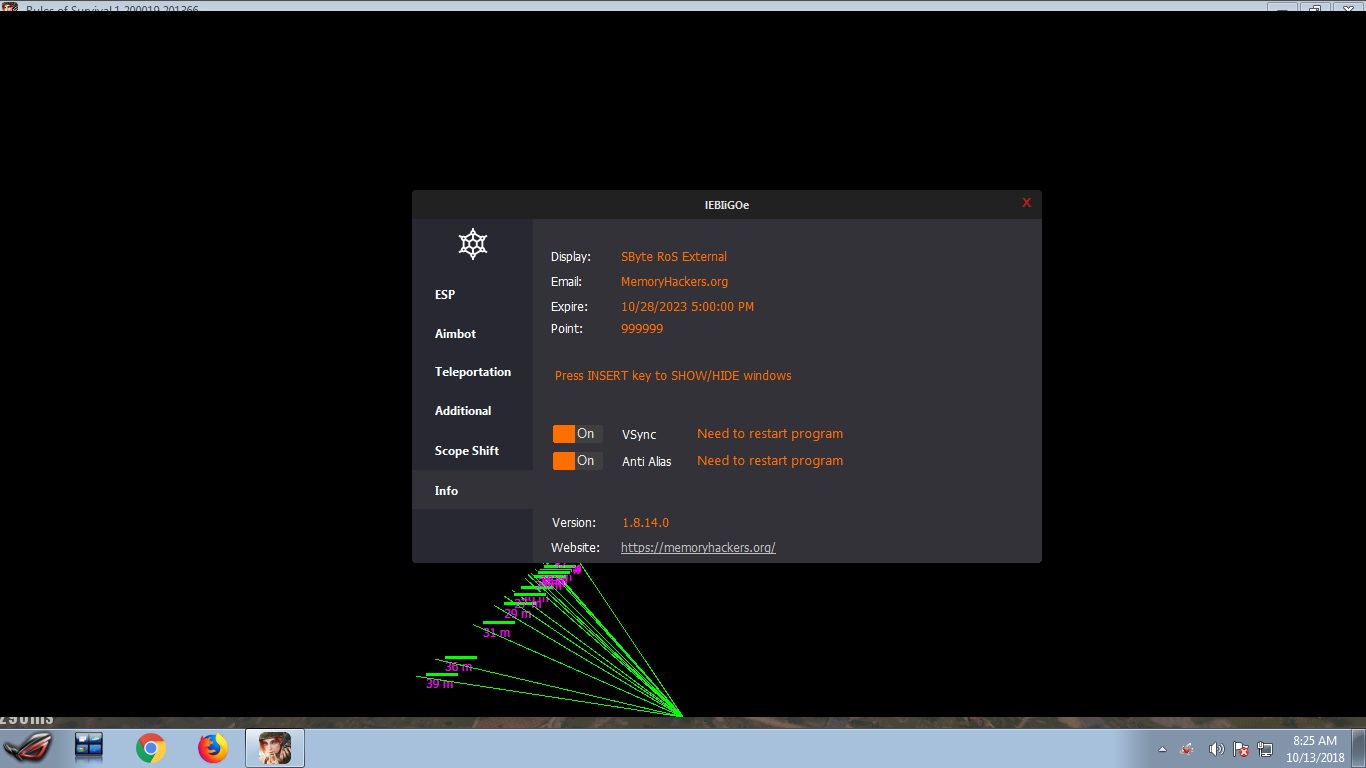The height and width of the screenshot is (768, 1366).
Task: Show hidden tray icons arrow
Action: coord(1162,749)
